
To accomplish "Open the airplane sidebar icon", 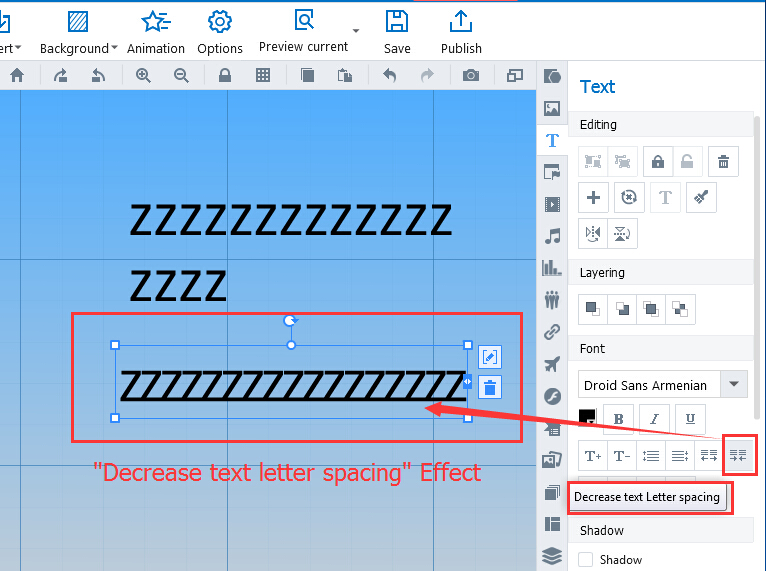I will [552, 364].
